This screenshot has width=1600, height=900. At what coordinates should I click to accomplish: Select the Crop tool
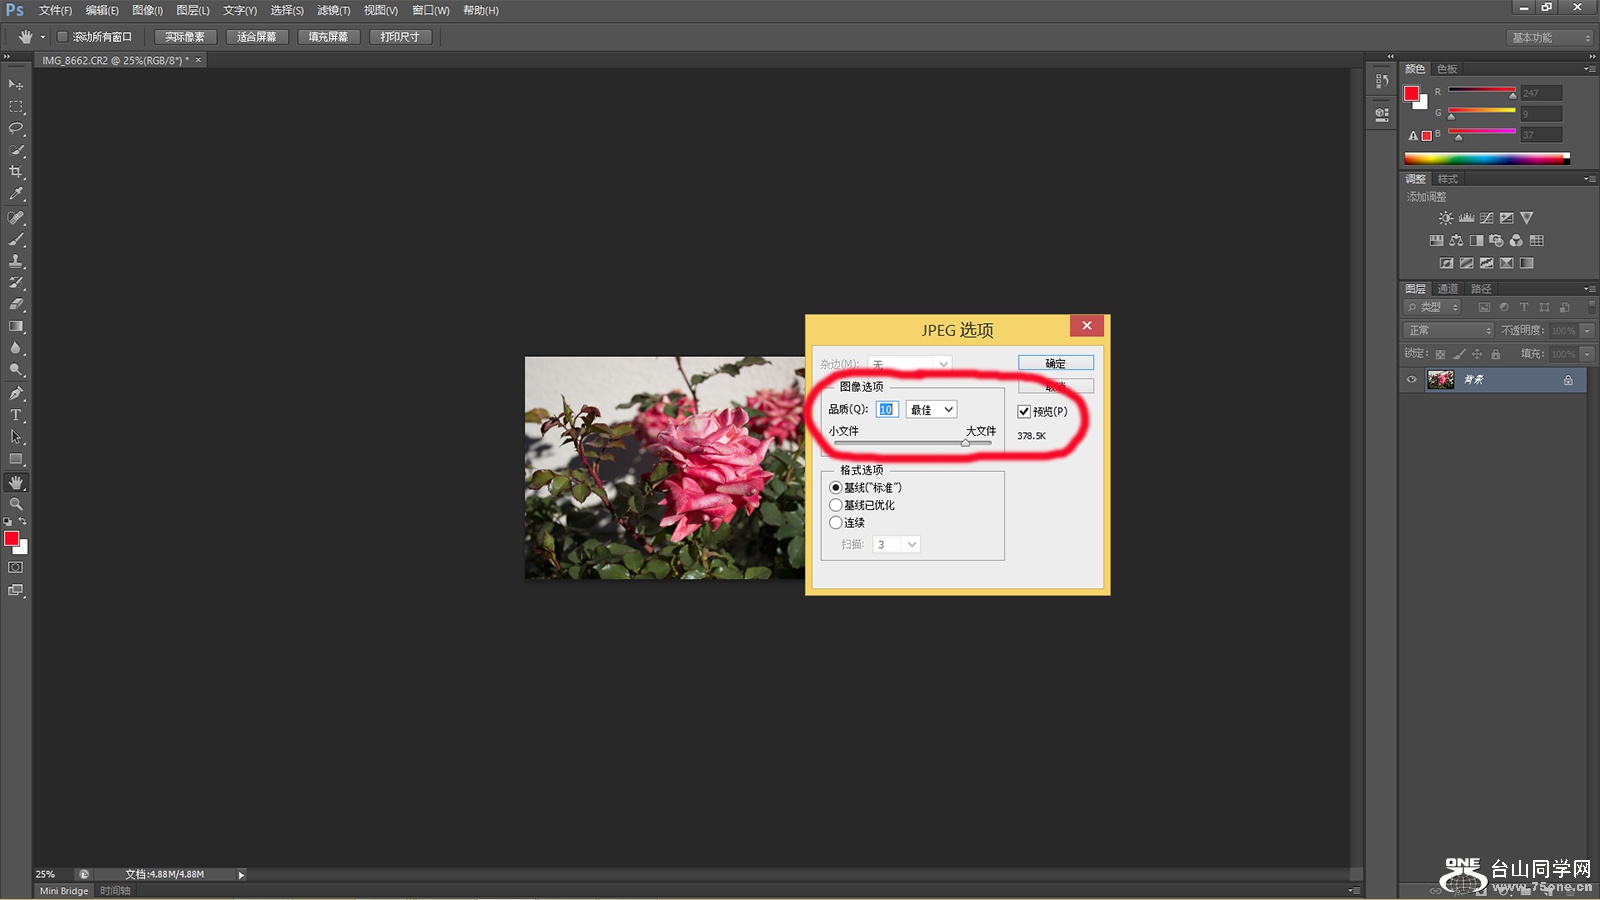16,172
